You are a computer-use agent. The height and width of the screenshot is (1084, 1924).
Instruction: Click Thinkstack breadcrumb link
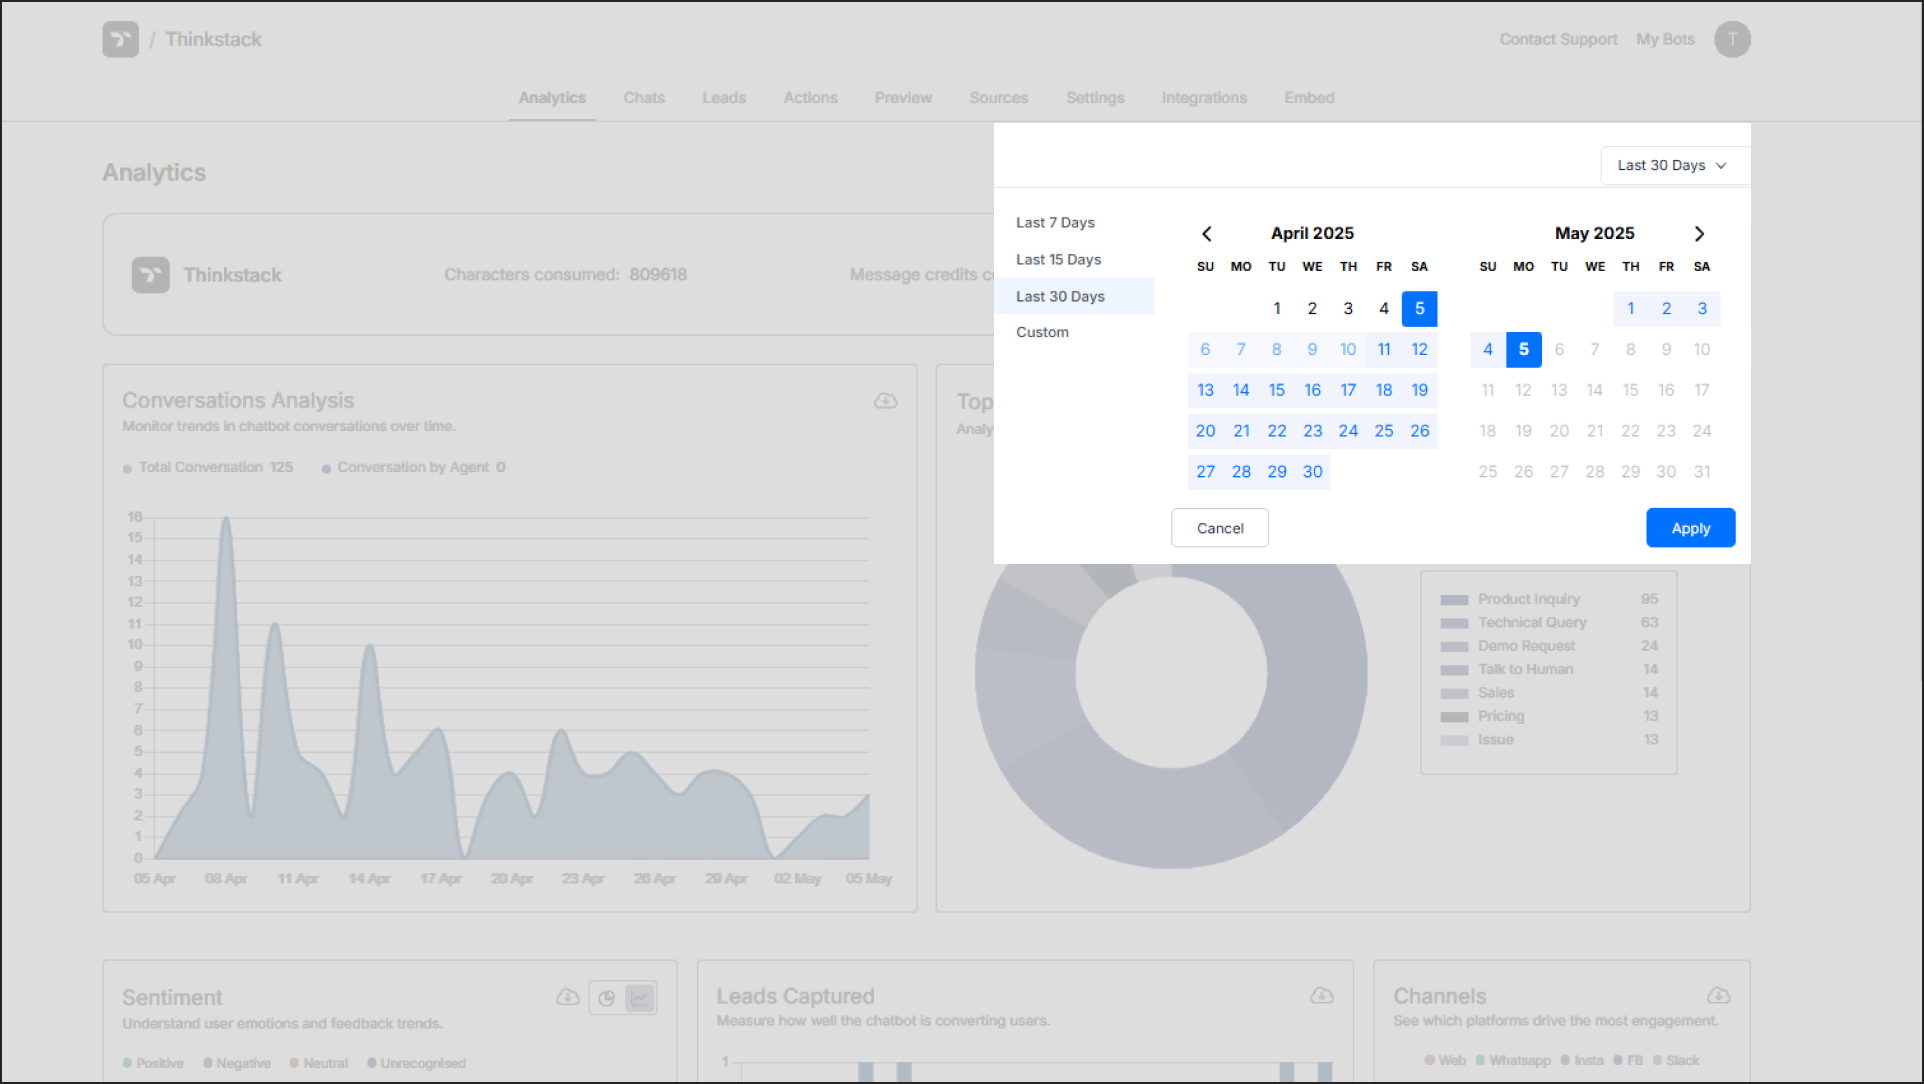click(x=213, y=39)
